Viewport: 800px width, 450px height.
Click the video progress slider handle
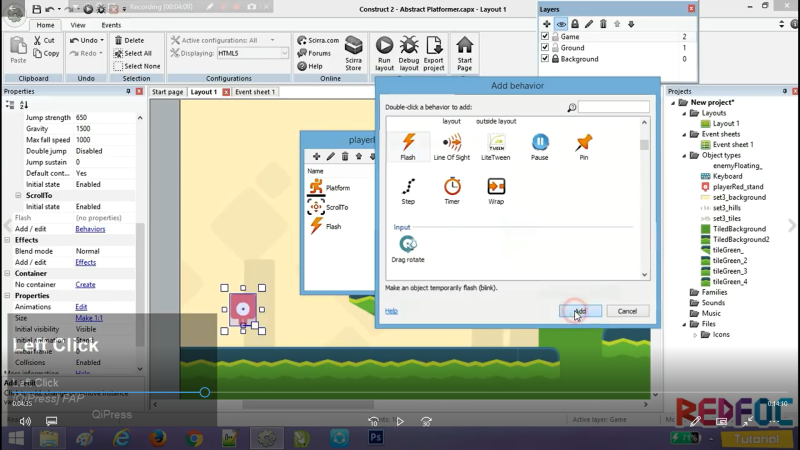tap(205, 392)
